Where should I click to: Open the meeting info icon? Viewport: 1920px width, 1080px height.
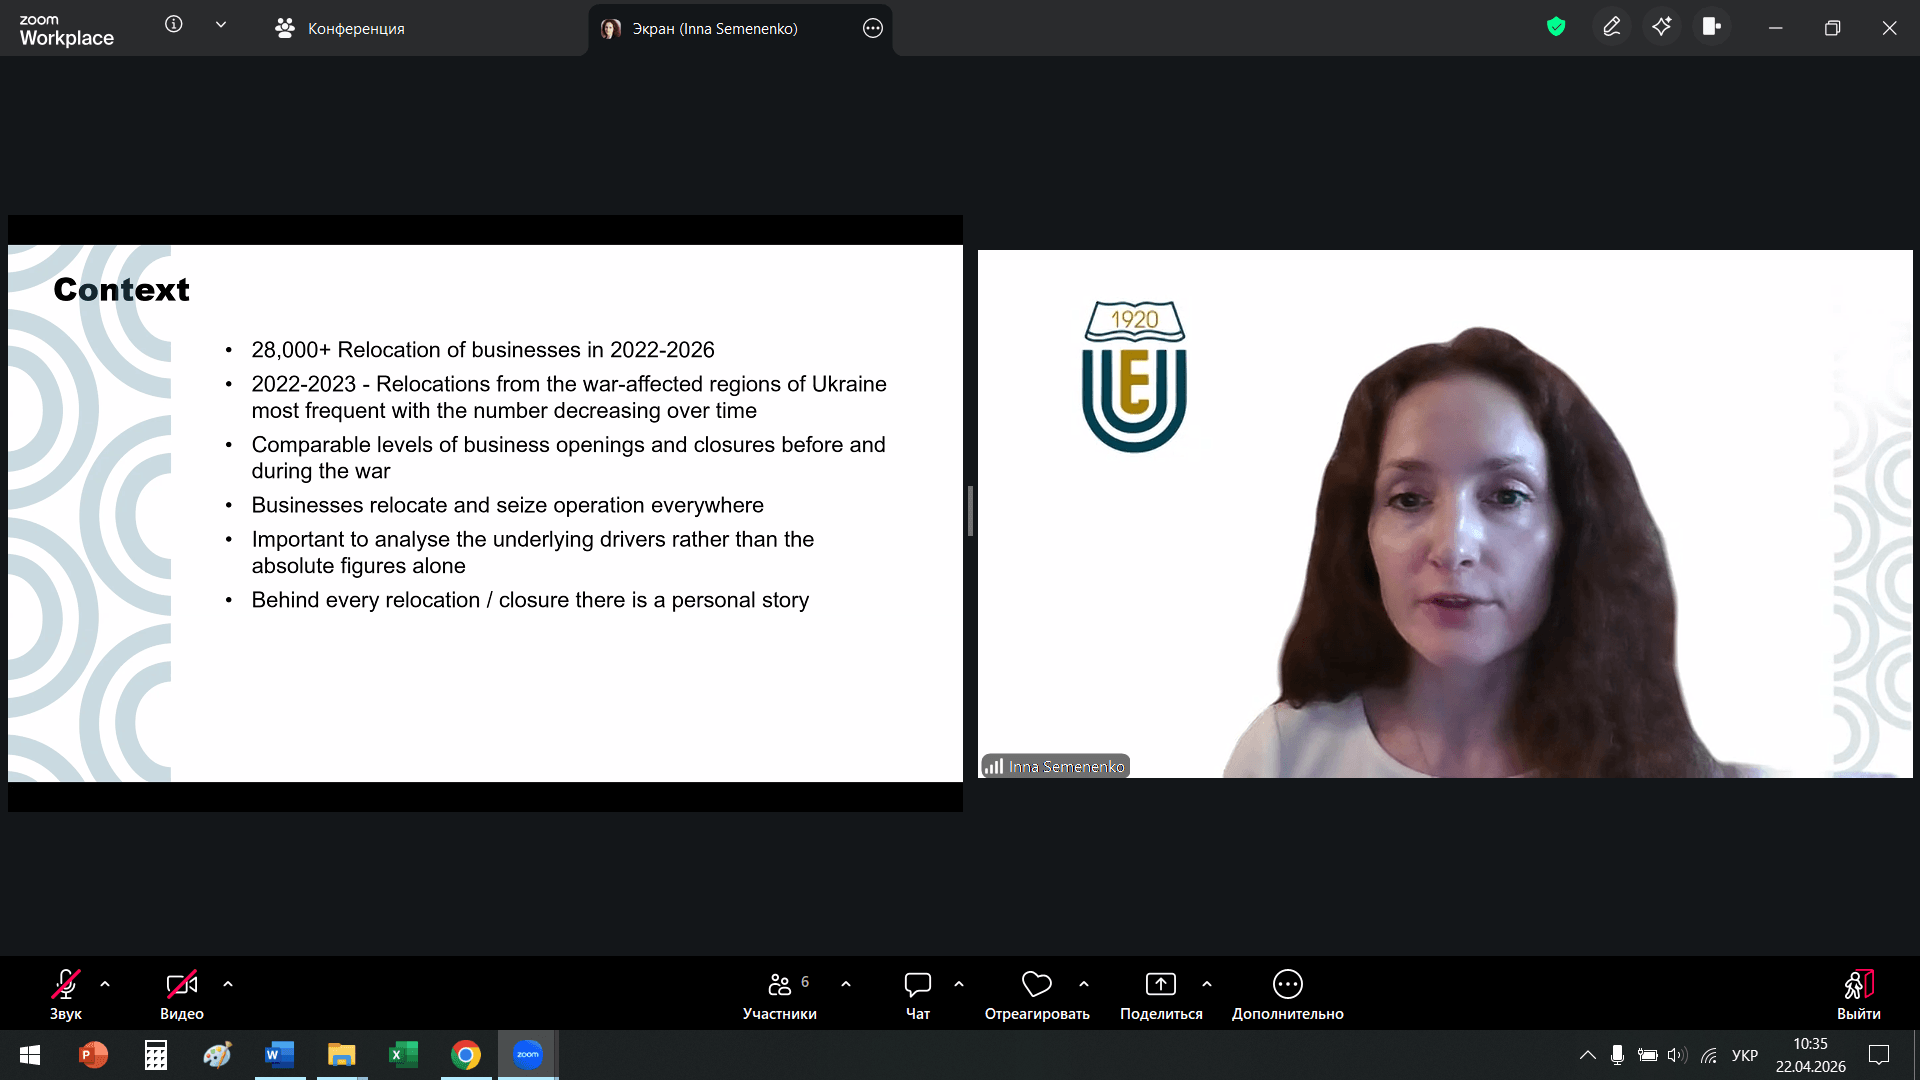pyautogui.click(x=174, y=25)
